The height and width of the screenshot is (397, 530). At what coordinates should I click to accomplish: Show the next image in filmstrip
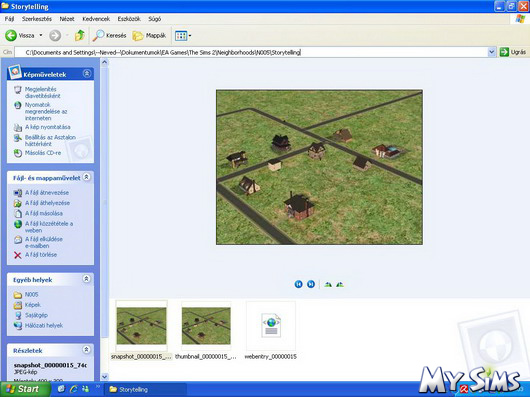click(311, 284)
